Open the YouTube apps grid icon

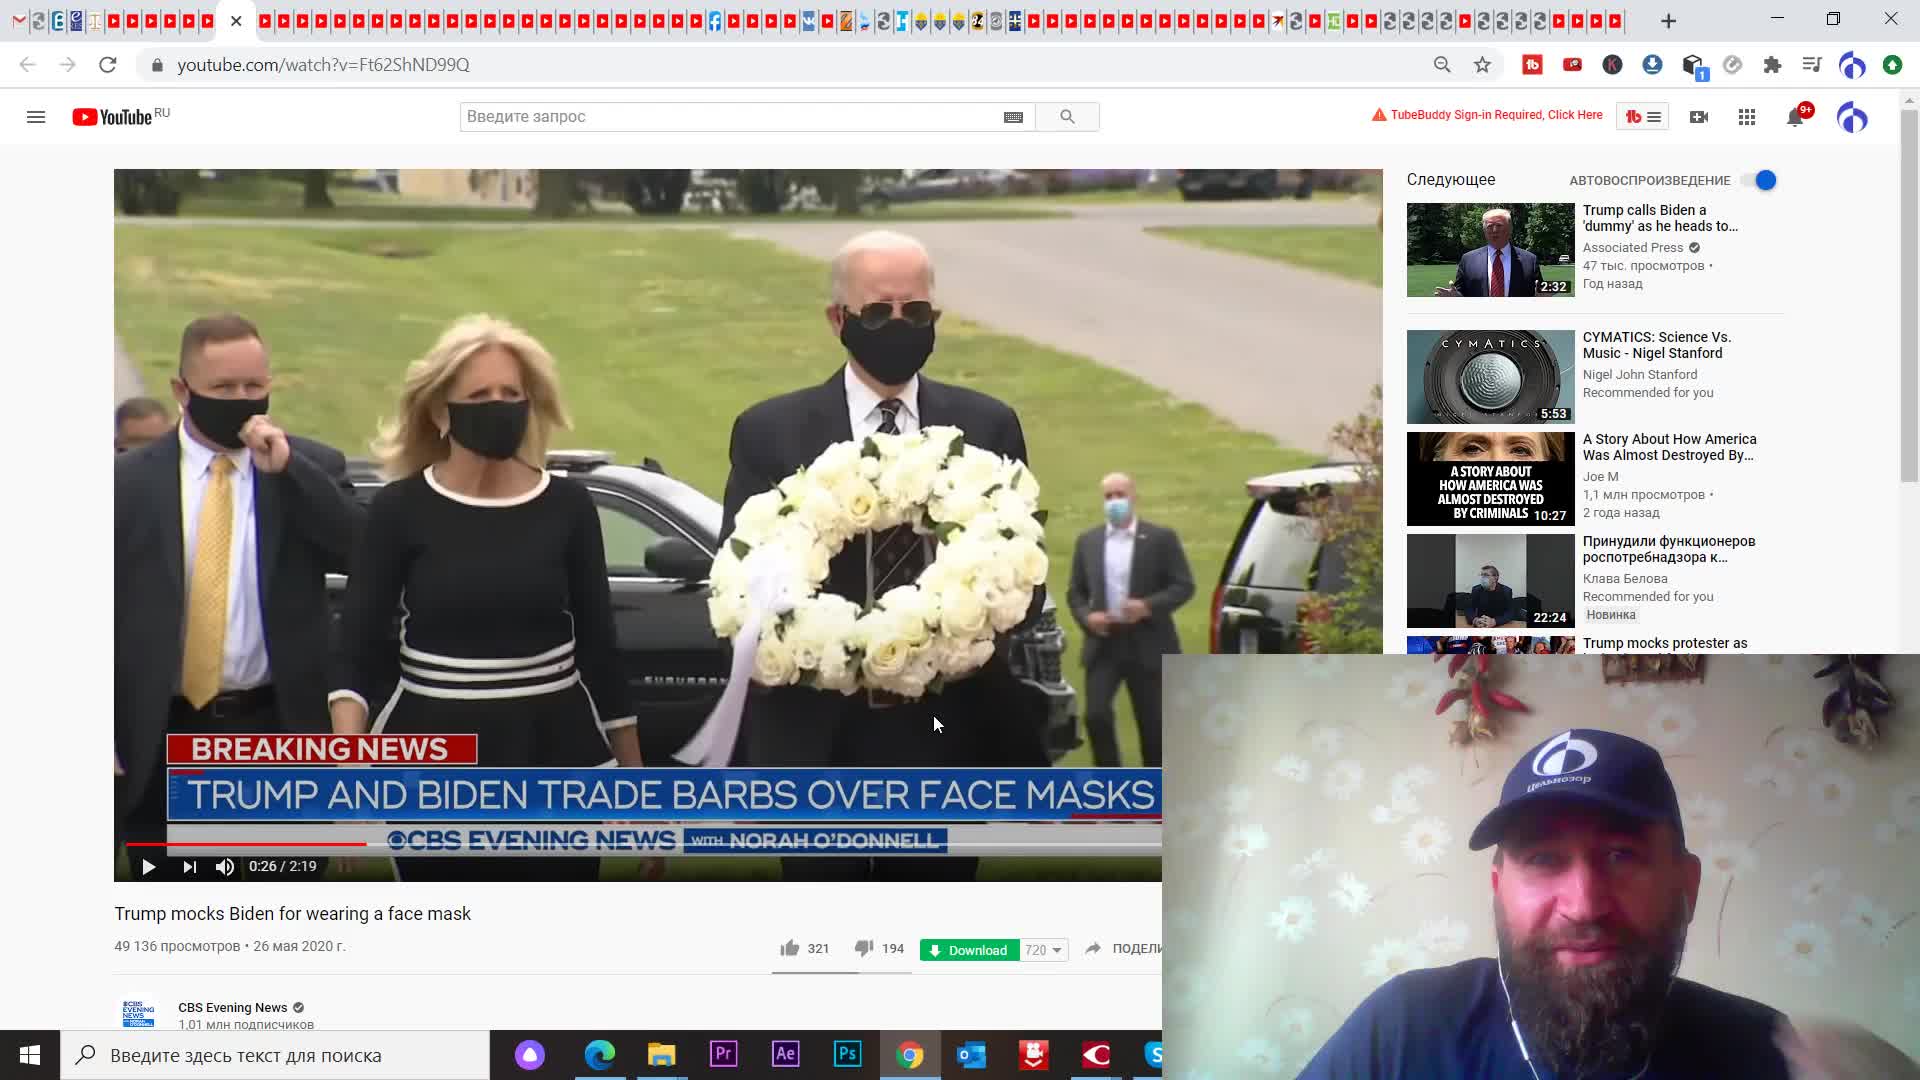click(x=1747, y=117)
